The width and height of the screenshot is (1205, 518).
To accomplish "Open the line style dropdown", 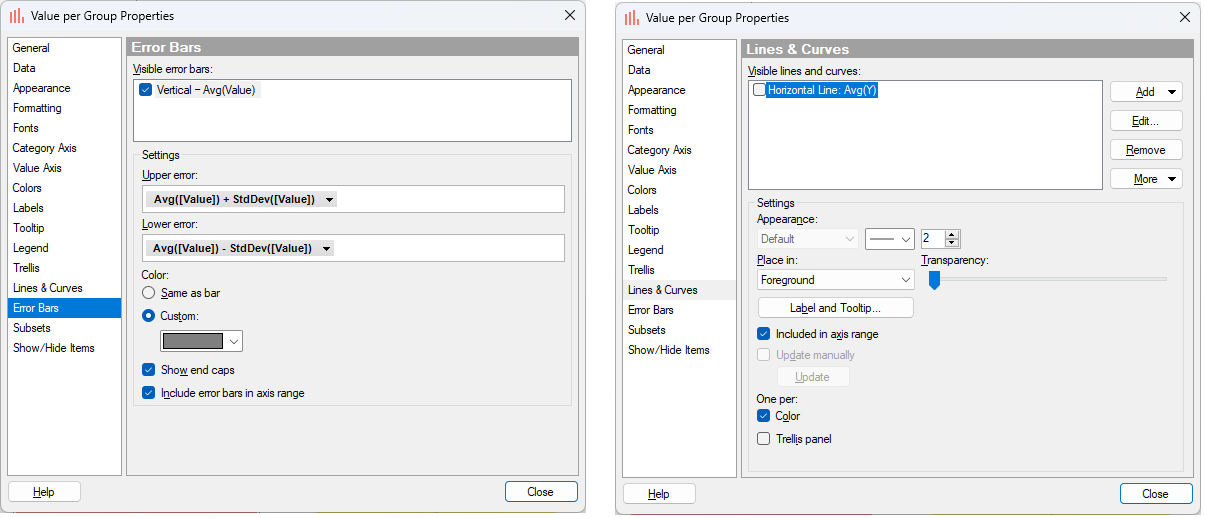I will point(890,239).
